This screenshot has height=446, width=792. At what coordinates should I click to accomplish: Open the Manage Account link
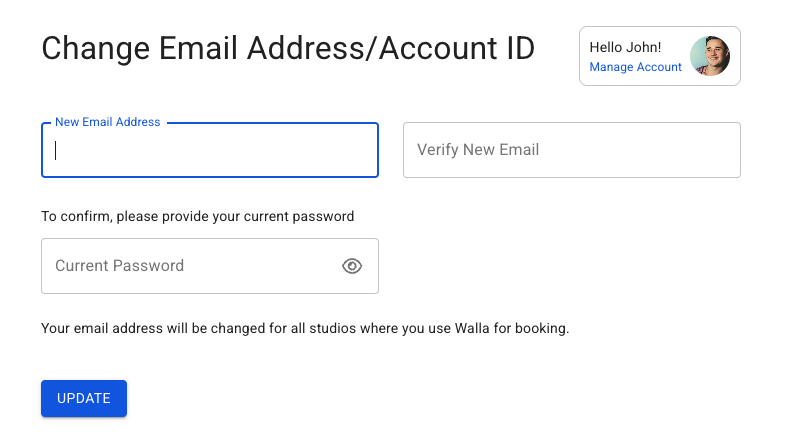click(635, 67)
